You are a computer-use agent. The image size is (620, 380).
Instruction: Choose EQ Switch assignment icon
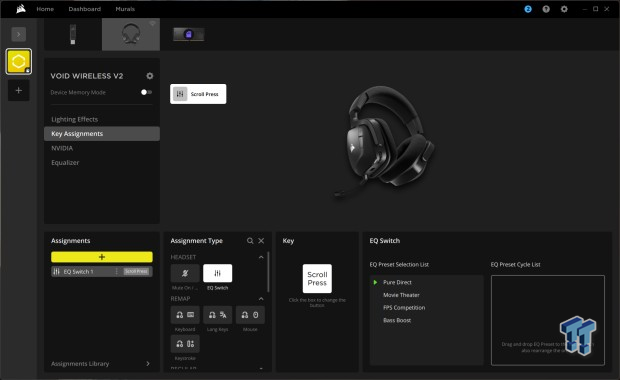[x=217, y=273]
